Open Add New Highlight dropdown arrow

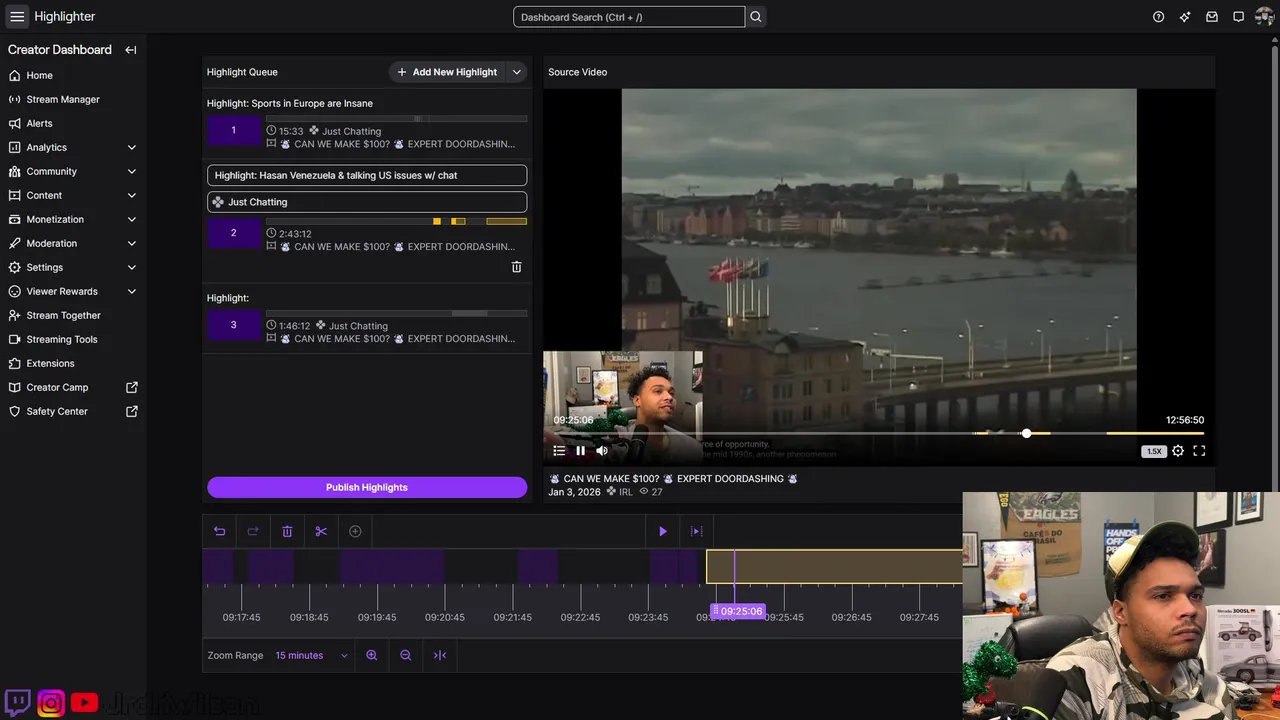(517, 72)
